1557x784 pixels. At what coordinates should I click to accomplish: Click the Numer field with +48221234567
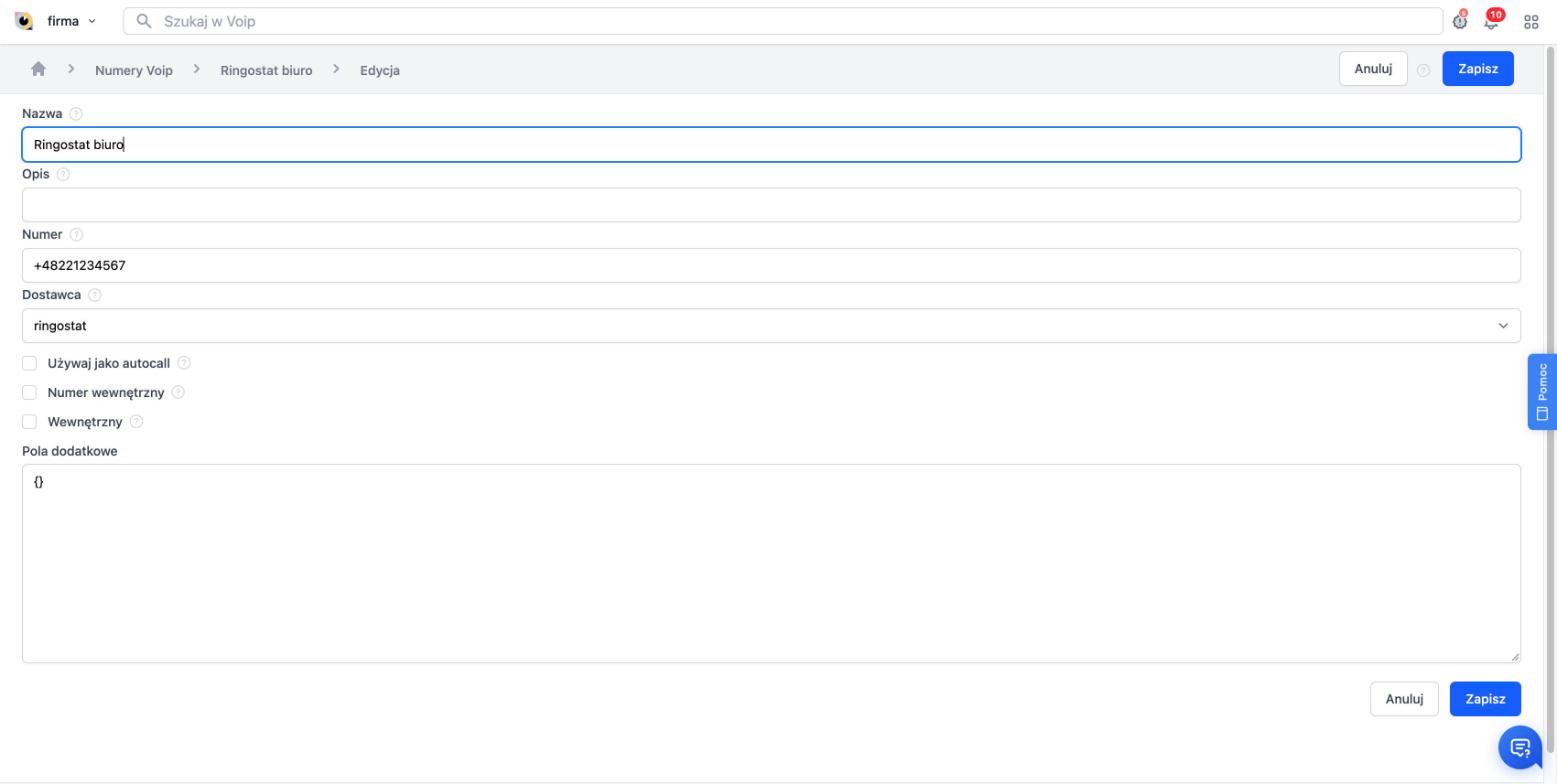click(771, 265)
